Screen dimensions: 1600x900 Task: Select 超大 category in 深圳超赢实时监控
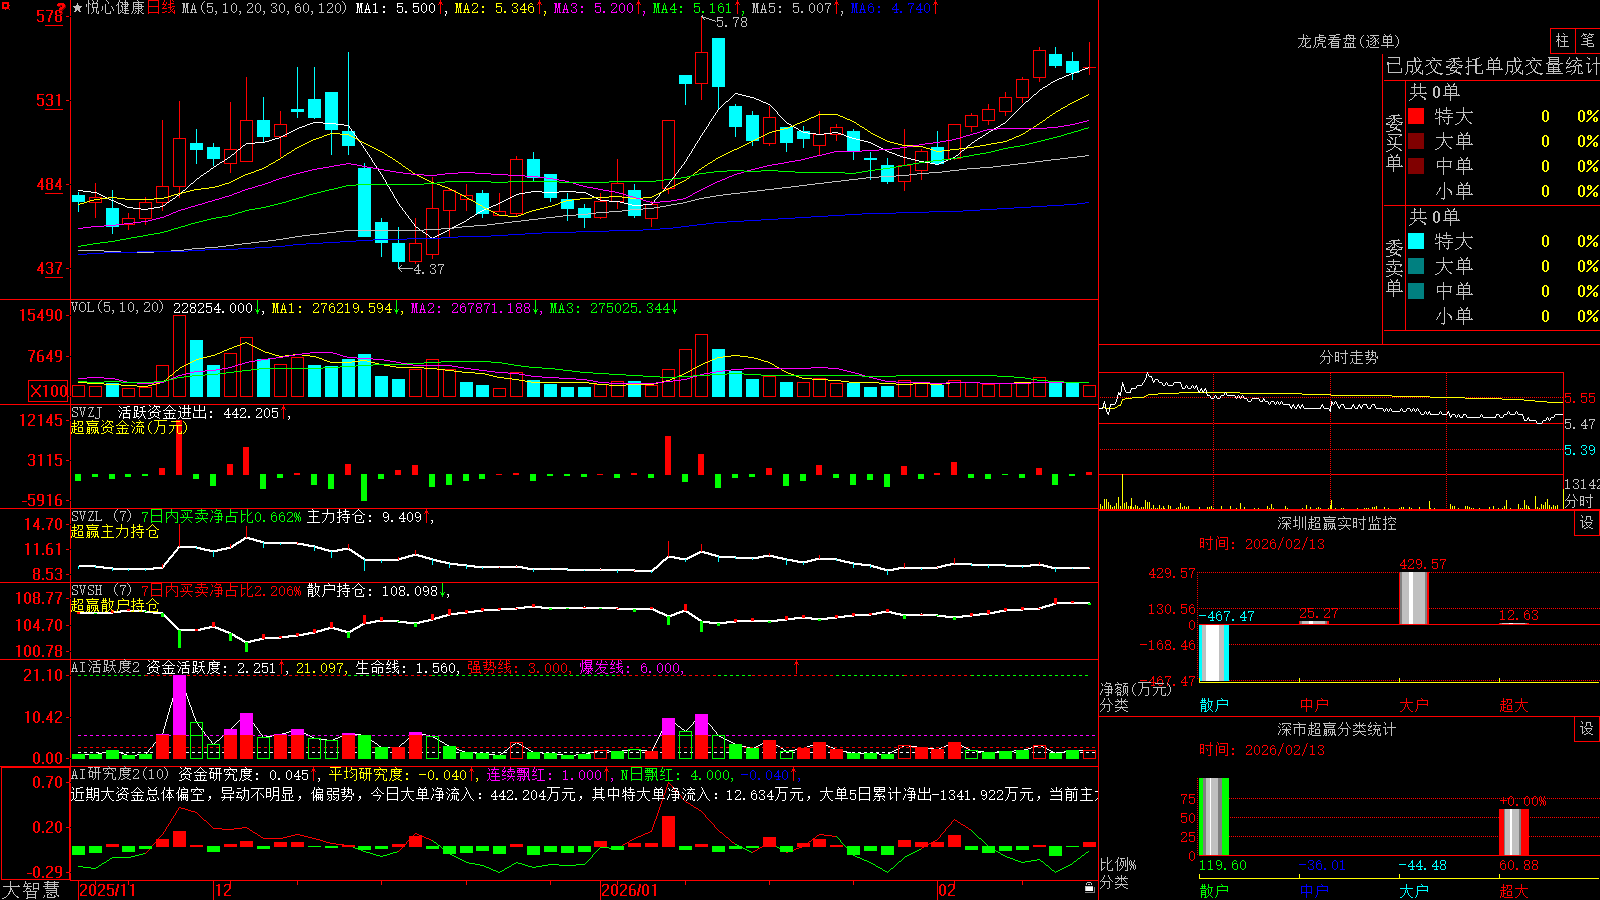tap(1514, 705)
